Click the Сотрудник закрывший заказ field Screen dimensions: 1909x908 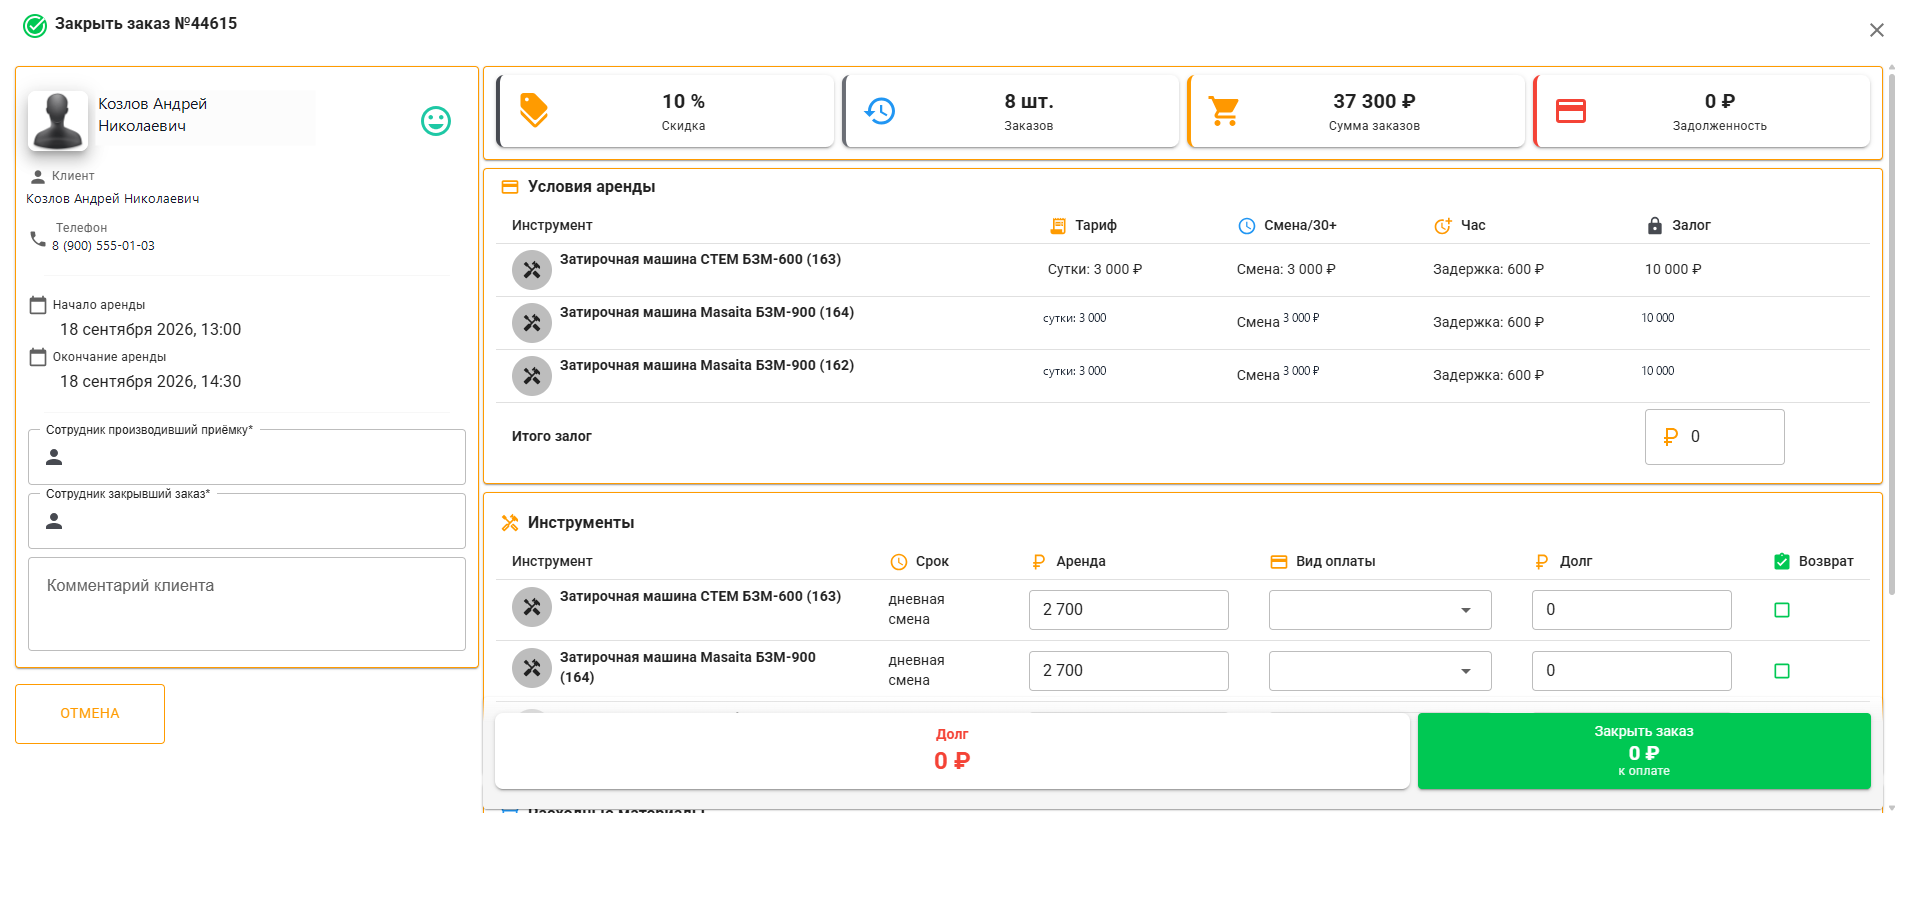click(x=247, y=521)
